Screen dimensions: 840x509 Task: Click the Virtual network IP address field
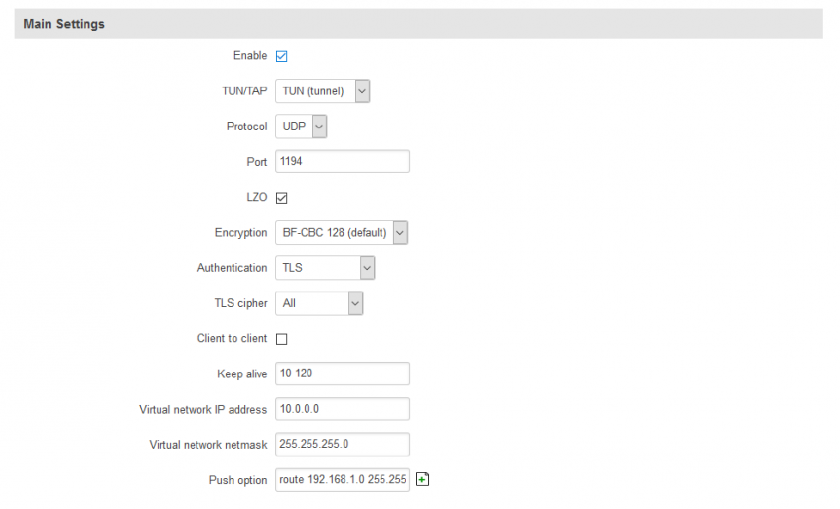click(x=342, y=409)
